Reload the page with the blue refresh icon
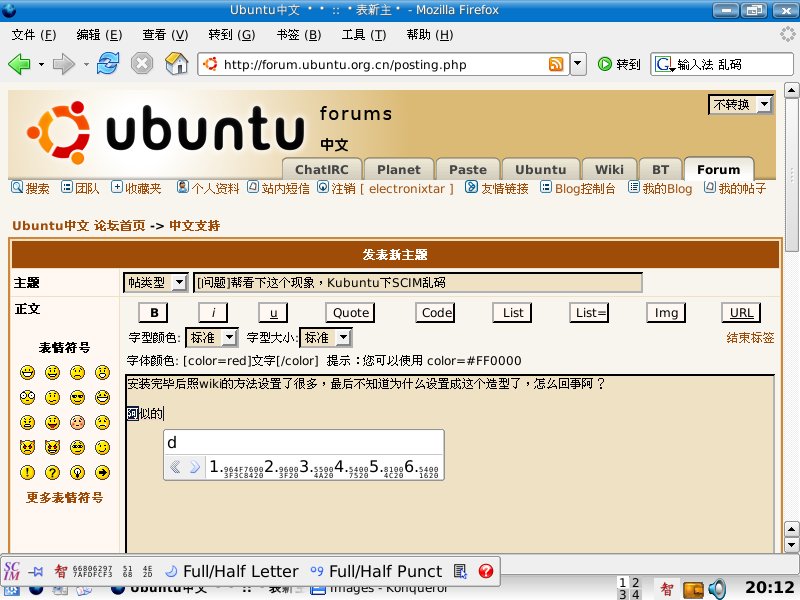This screenshot has height=600, width=800. pos(108,64)
